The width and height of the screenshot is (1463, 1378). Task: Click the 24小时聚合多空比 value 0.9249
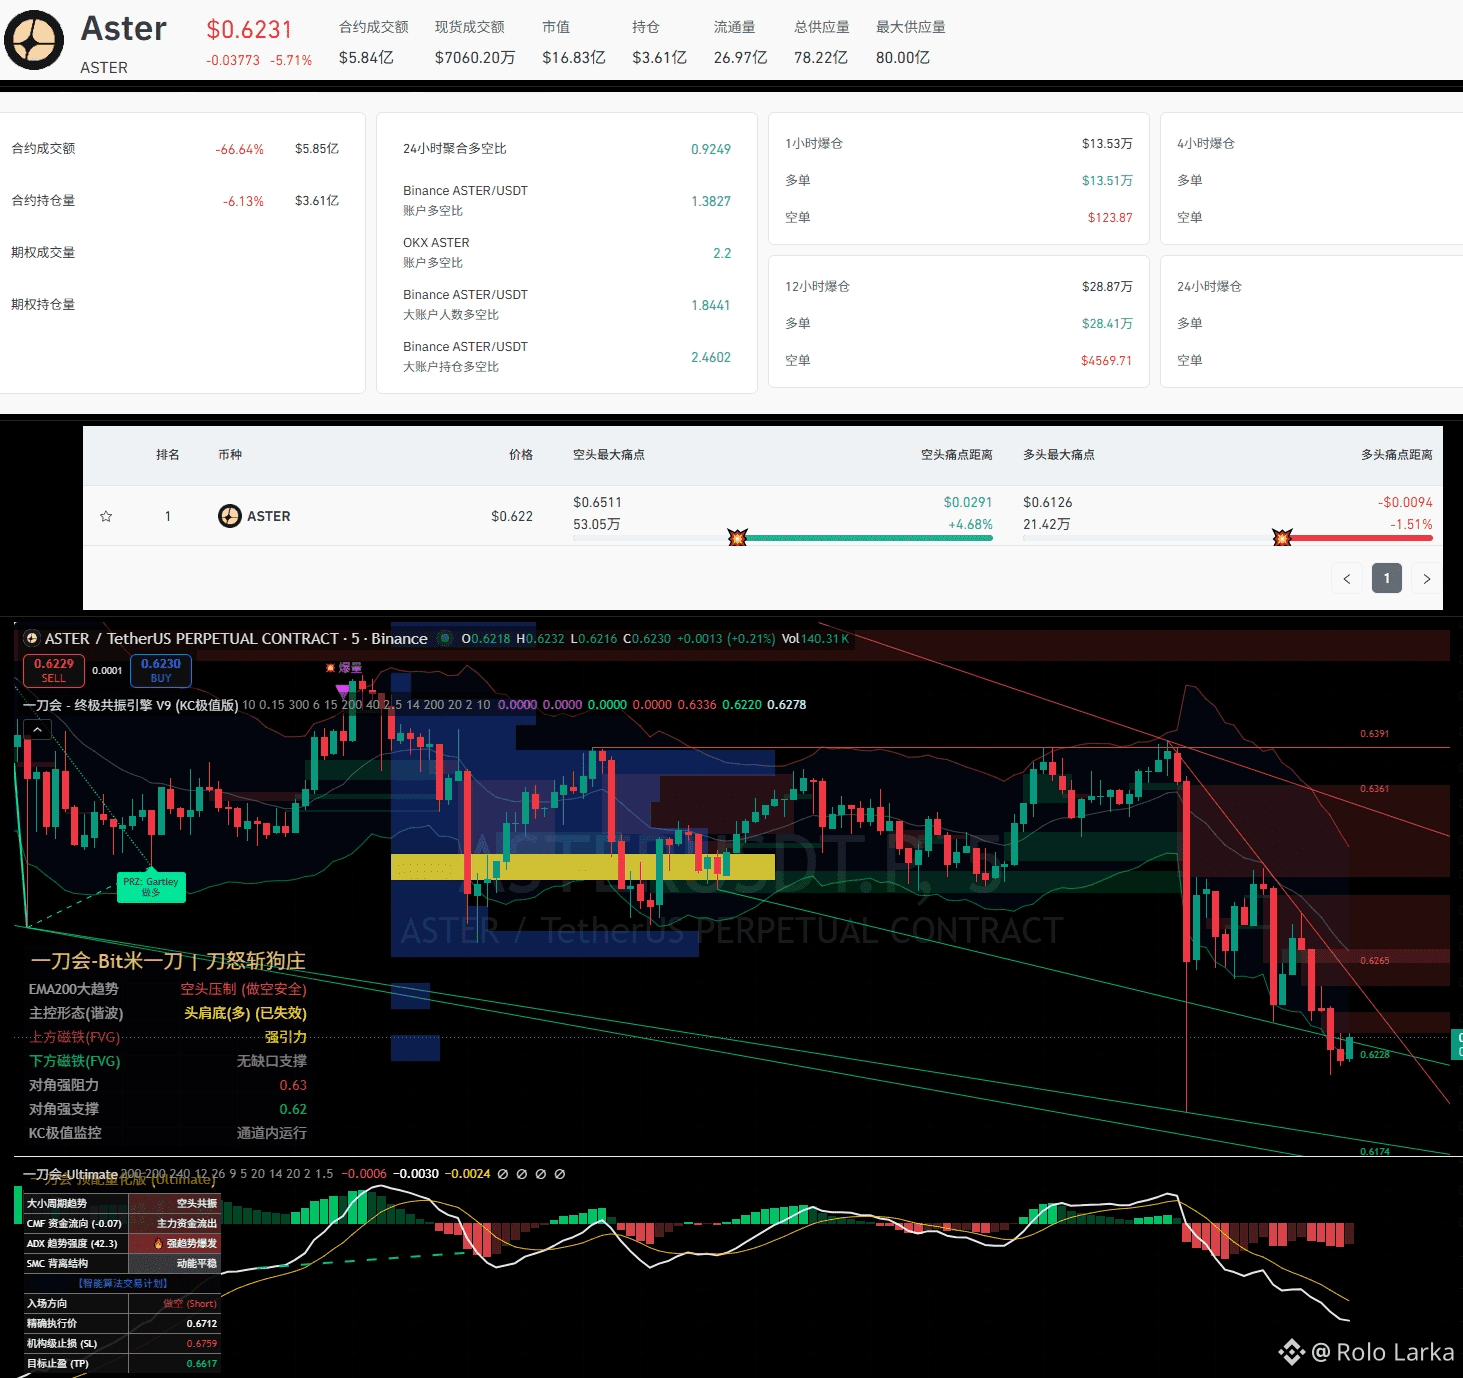point(711,149)
